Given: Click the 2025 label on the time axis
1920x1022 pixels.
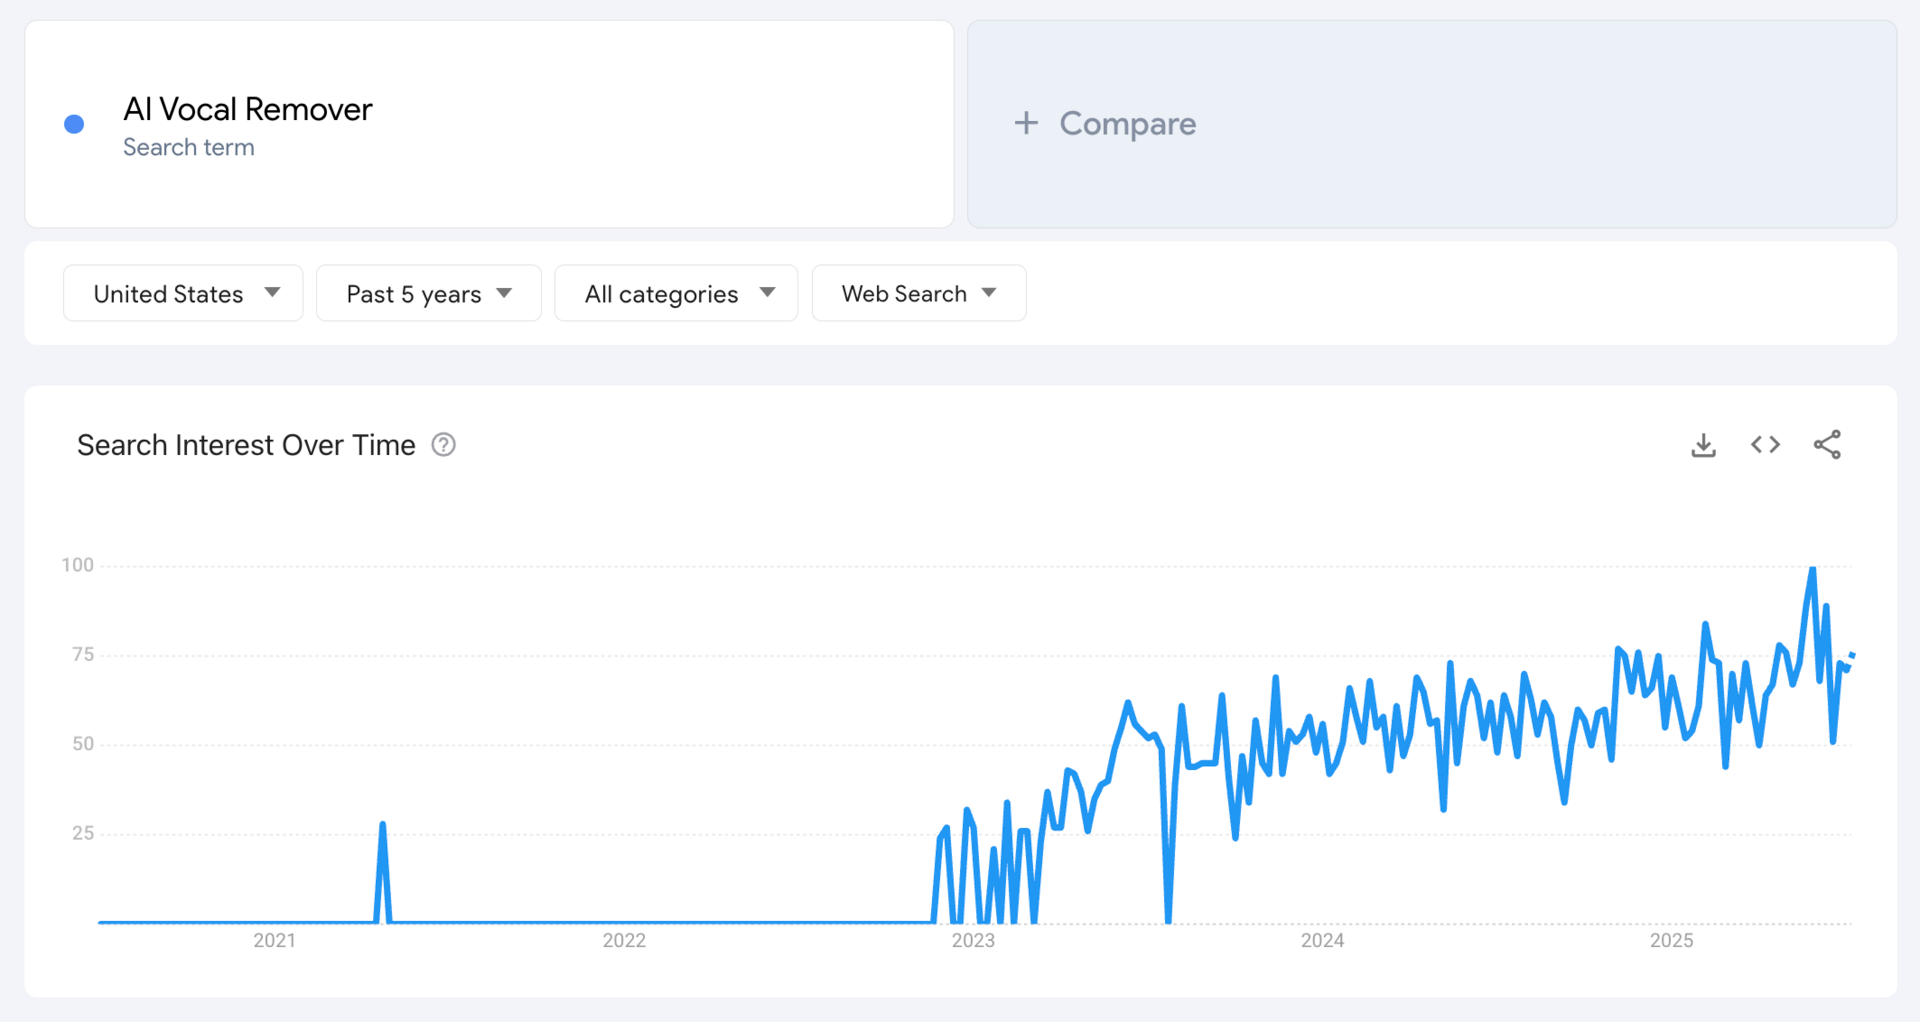Looking at the screenshot, I should (1671, 941).
